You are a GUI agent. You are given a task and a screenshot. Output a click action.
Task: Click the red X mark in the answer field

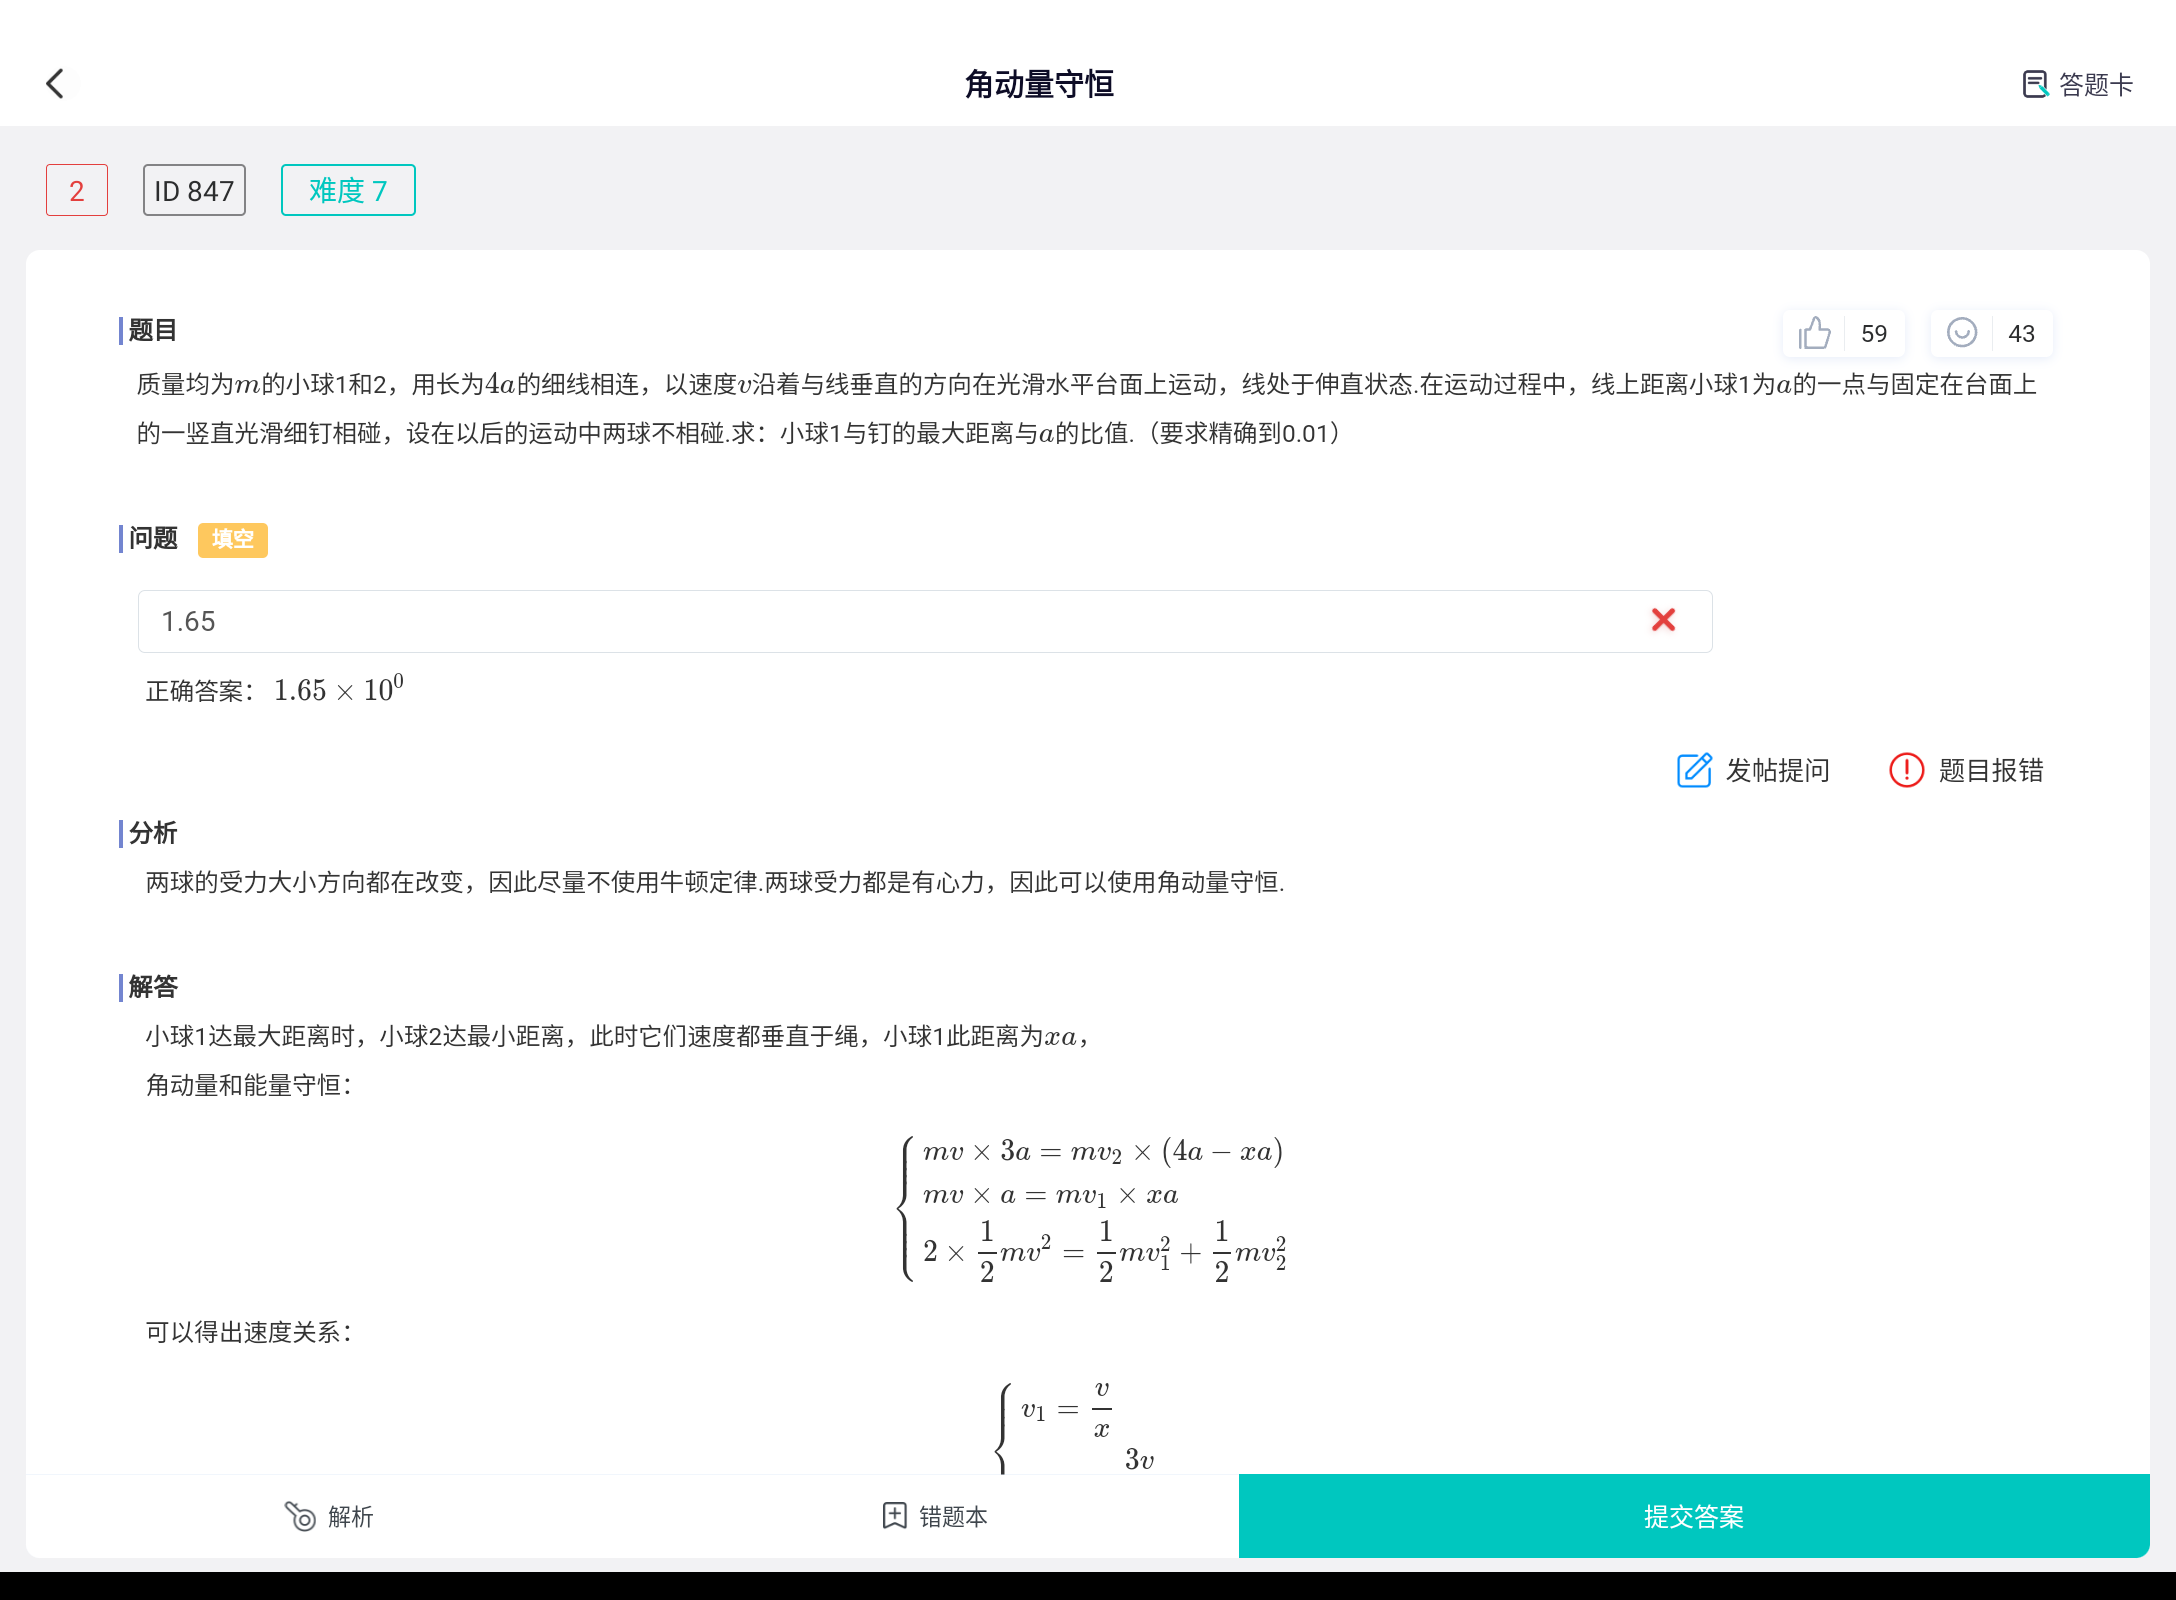coord(1663,620)
